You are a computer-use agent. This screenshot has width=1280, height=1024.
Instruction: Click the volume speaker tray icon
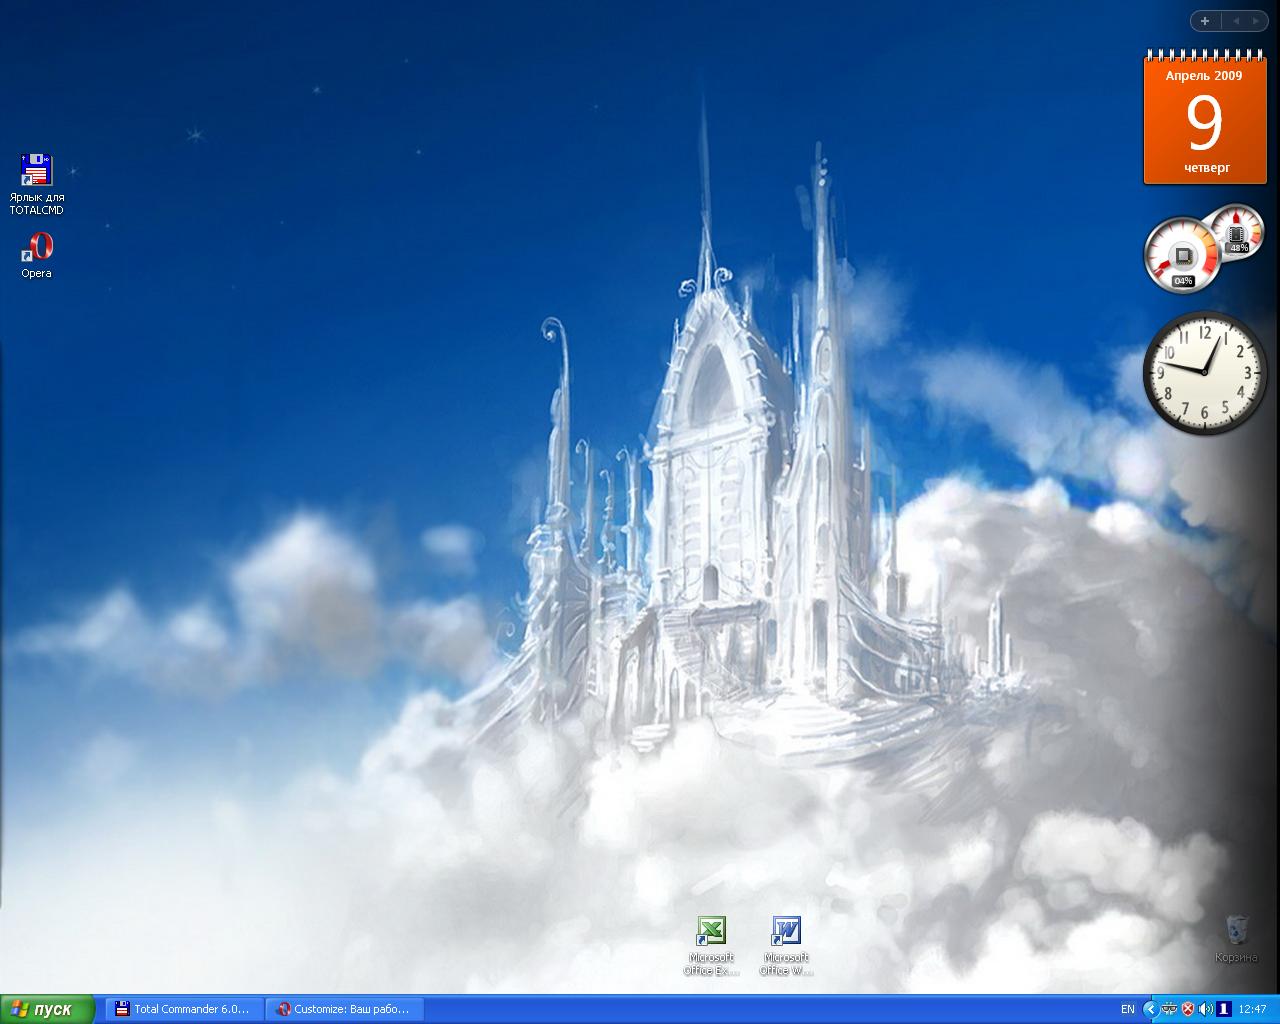pyautogui.click(x=1205, y=1010)
